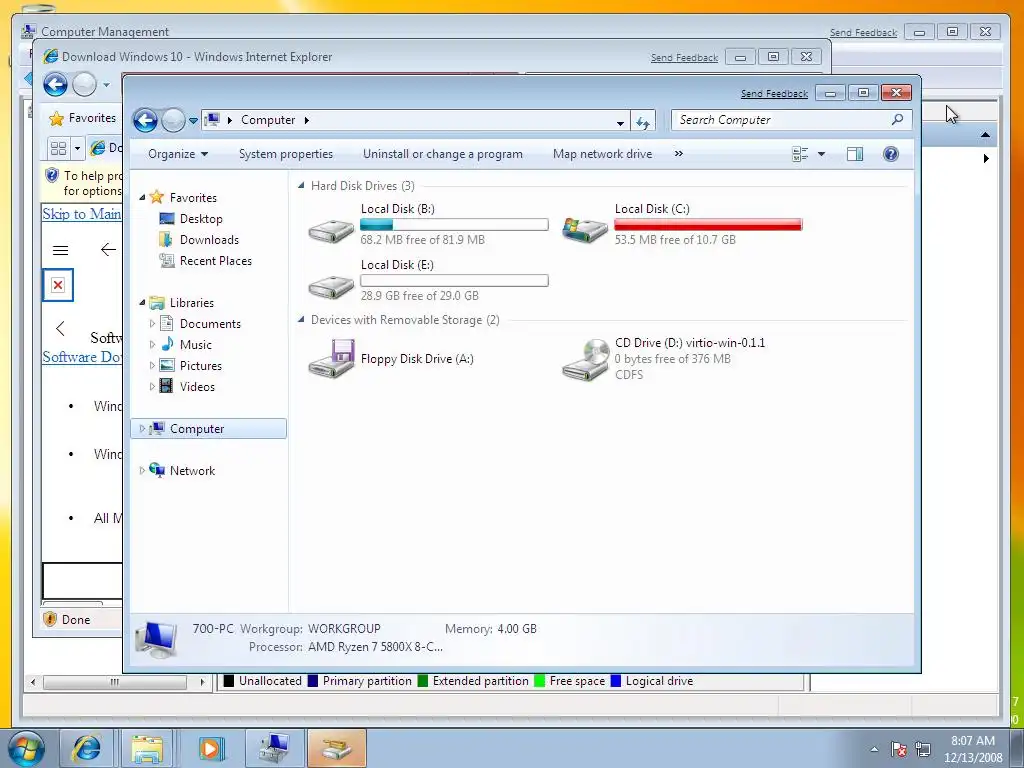The width and height of the screenshot is (1024, 768).
Task: Open the Organize menu
Action: pyautogui.click(x=178, y=154)
